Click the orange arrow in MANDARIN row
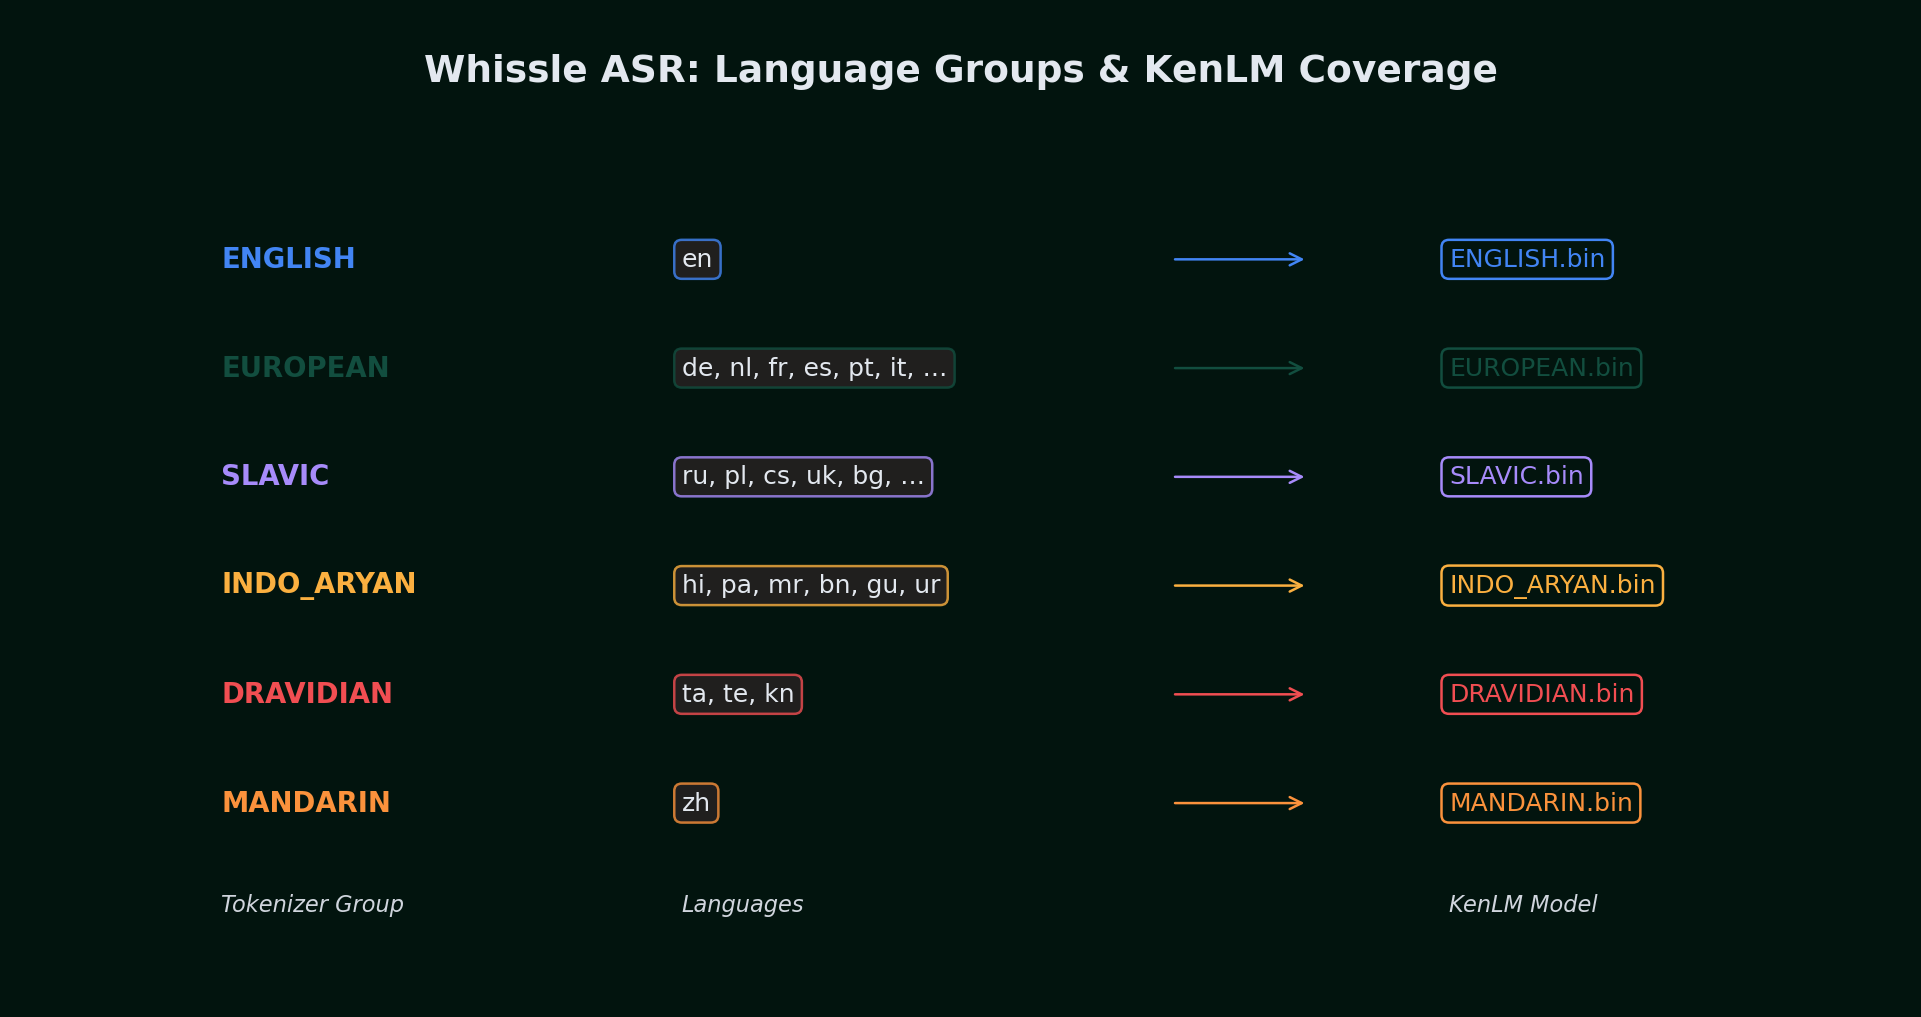 tap(1238, 803)
